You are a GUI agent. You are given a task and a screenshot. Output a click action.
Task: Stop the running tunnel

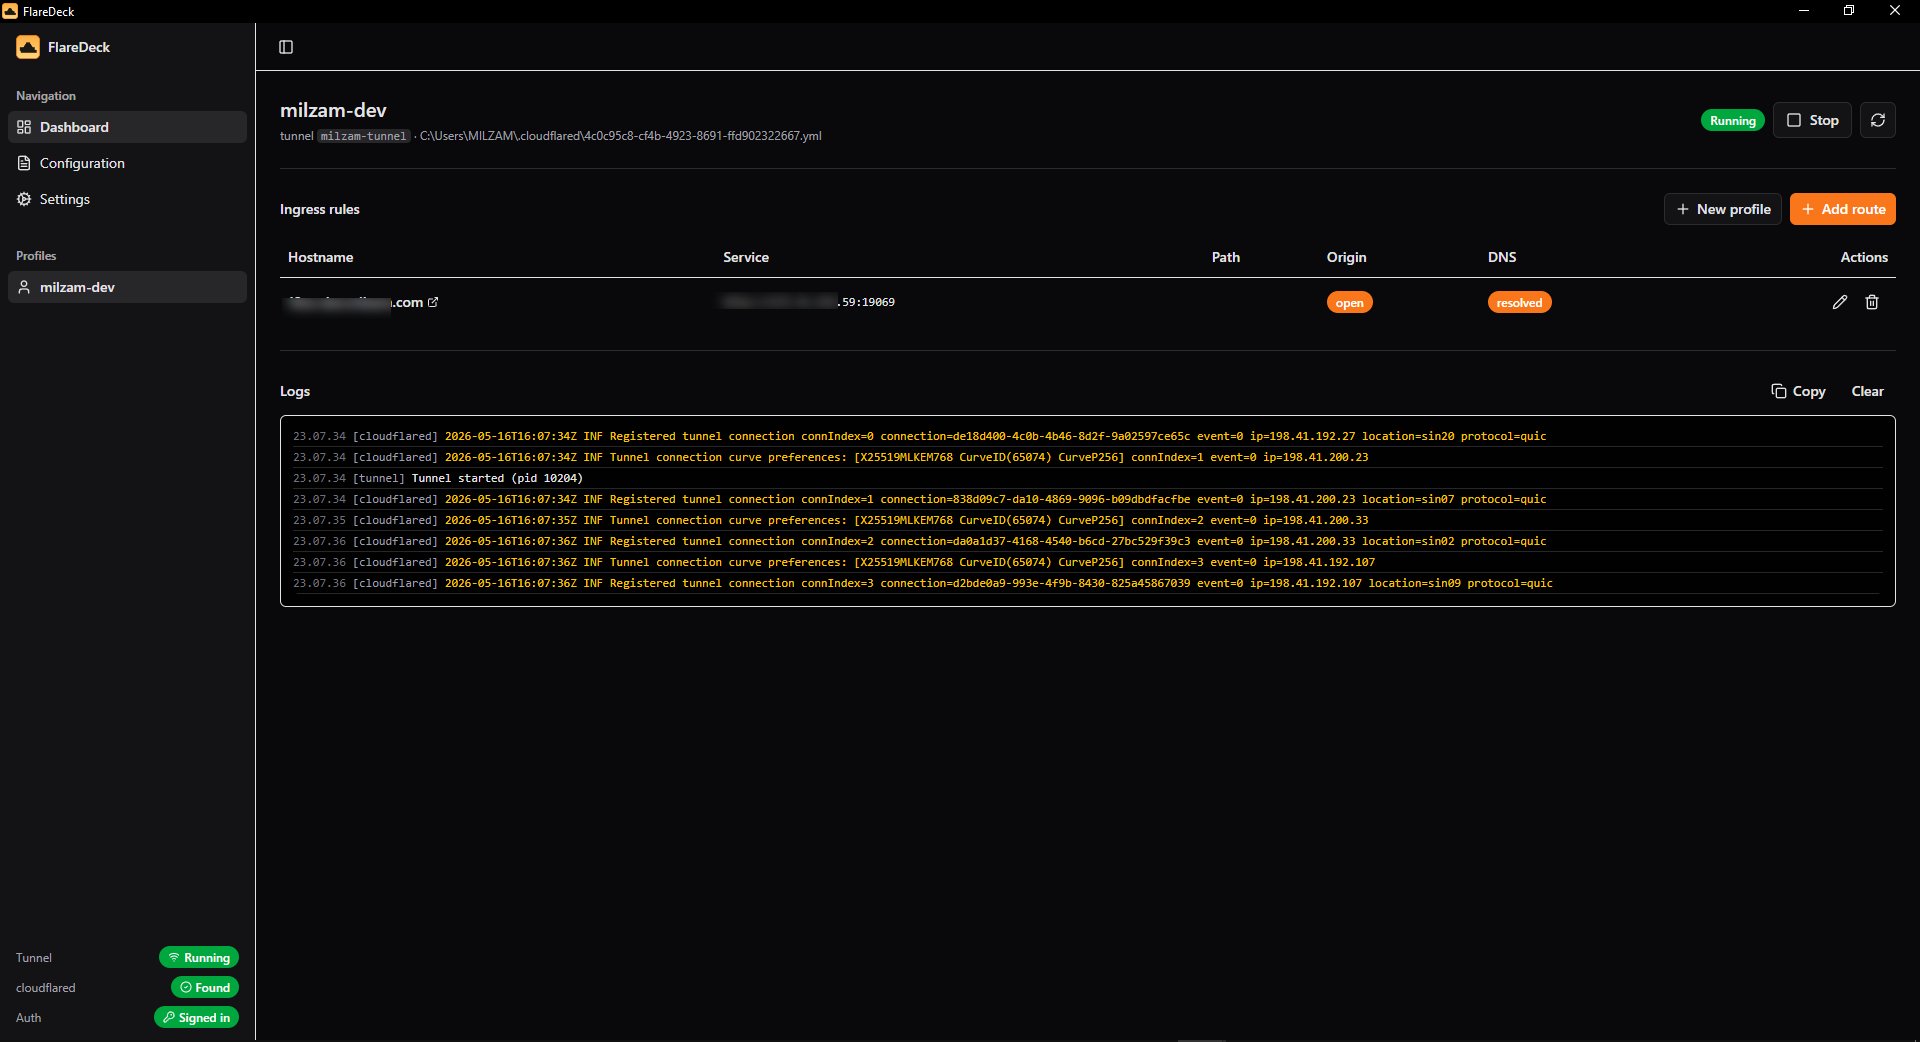tap(1812, 120)
